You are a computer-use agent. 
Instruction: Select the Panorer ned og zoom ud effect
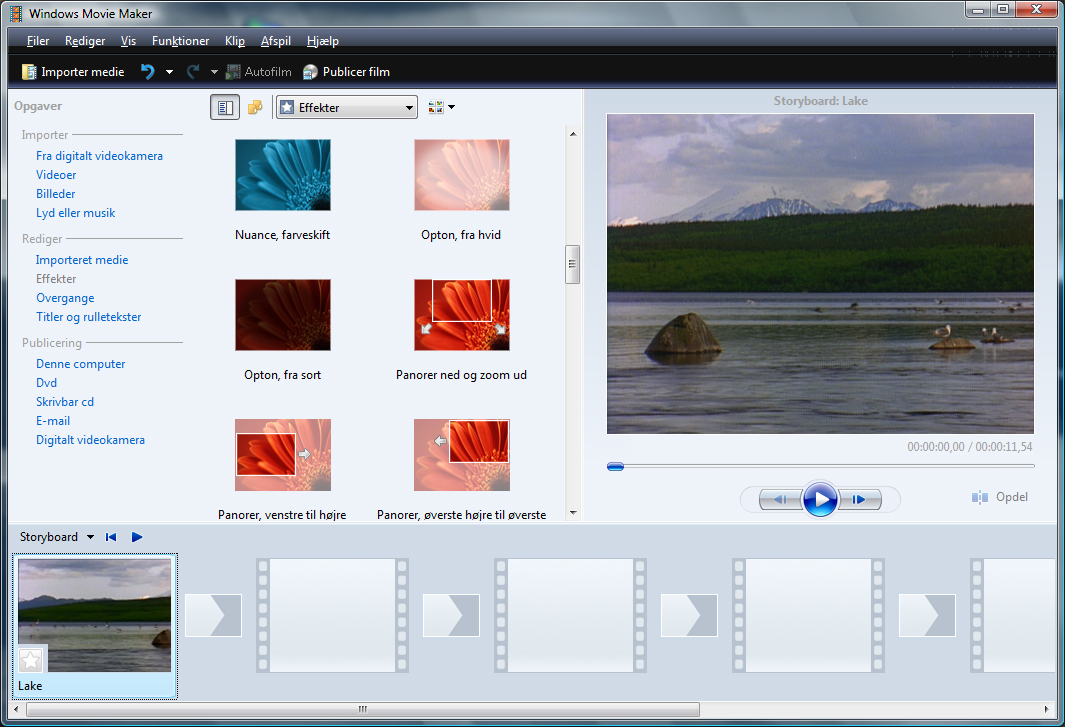click(x=461, y=315)
